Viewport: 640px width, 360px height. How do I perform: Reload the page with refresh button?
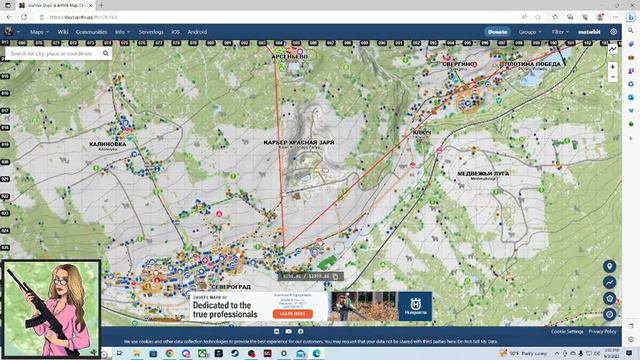click(24, 17)
